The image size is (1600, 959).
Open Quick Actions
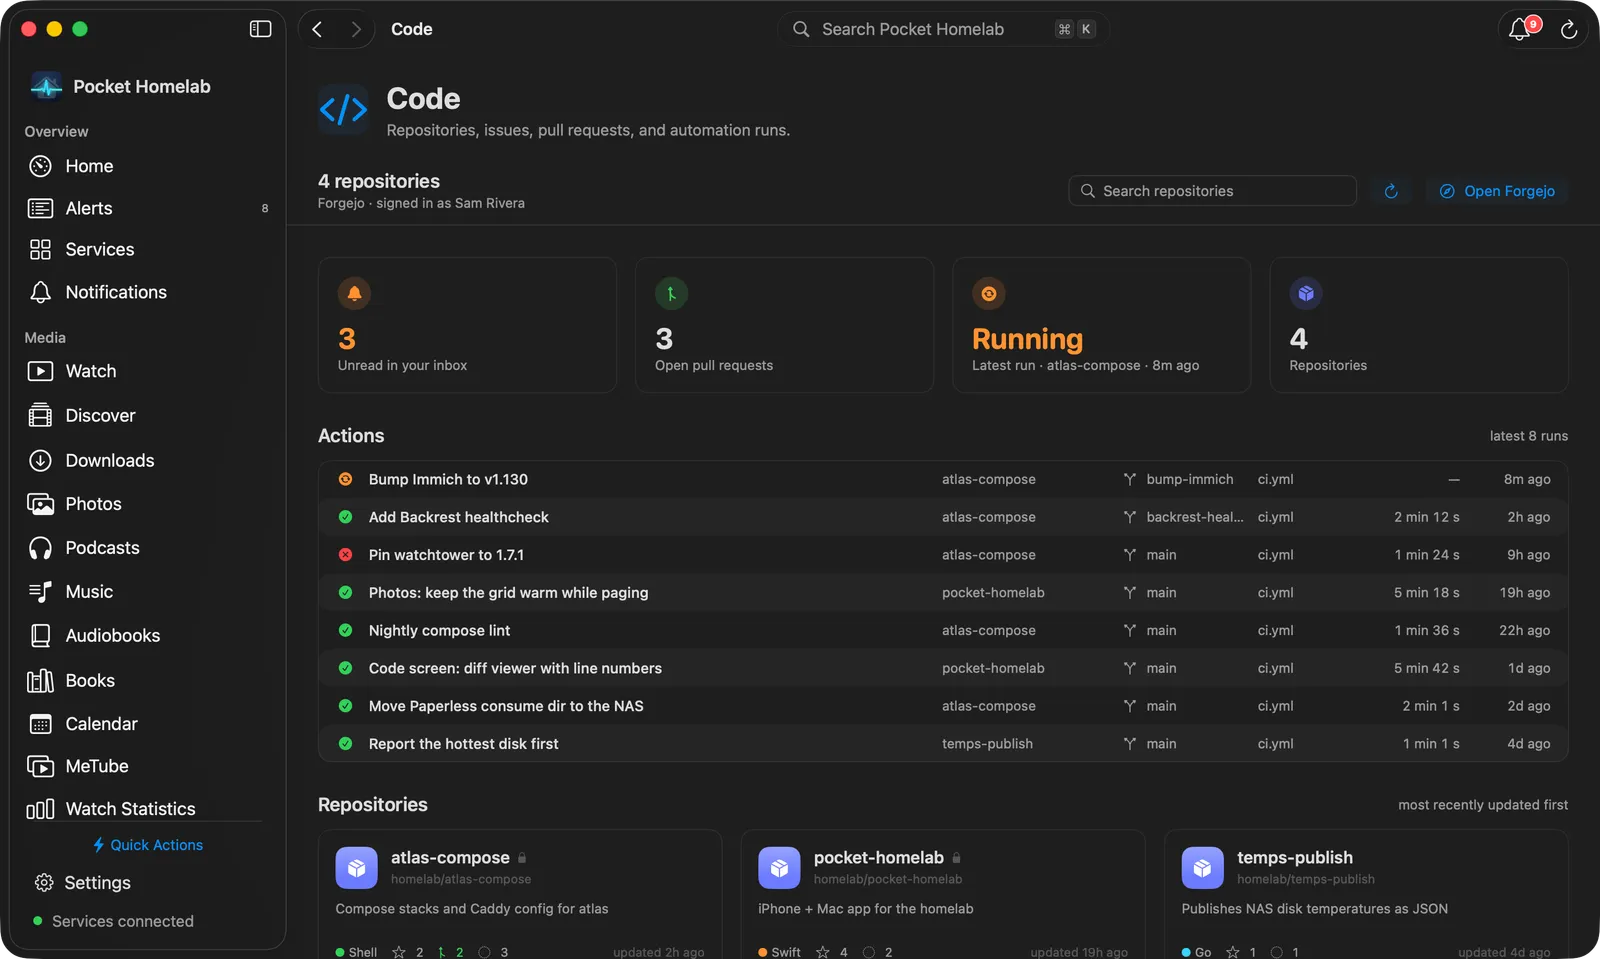[x=148, y=845]
